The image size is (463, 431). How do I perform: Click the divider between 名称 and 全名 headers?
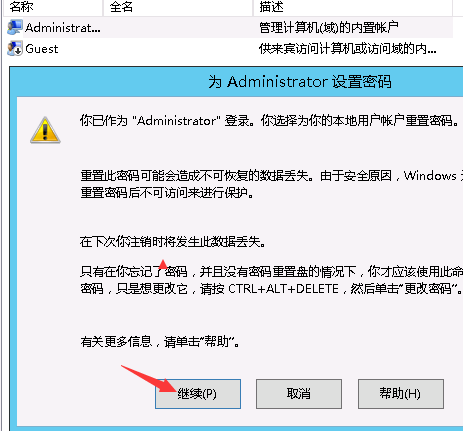(103, 7)
